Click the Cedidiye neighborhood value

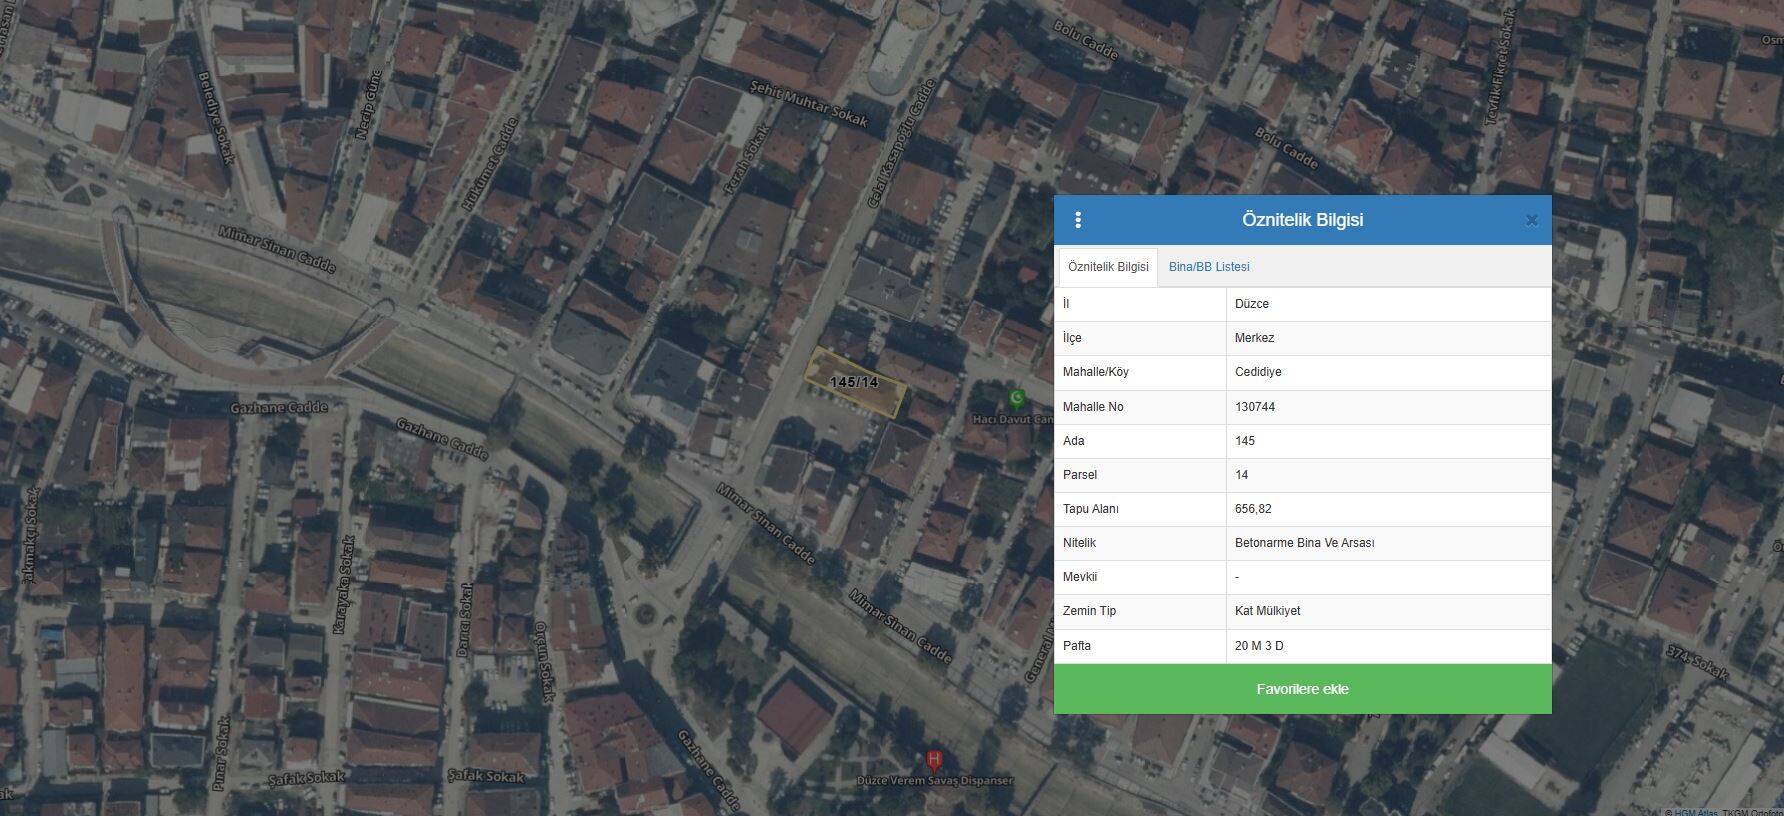pos(1258,372)
